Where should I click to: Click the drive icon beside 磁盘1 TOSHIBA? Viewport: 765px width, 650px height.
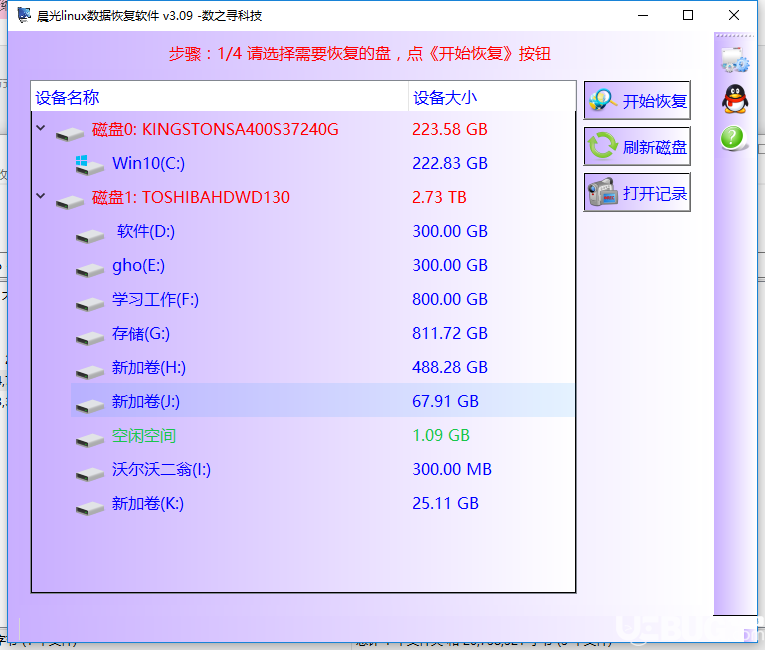pos(70,202)
